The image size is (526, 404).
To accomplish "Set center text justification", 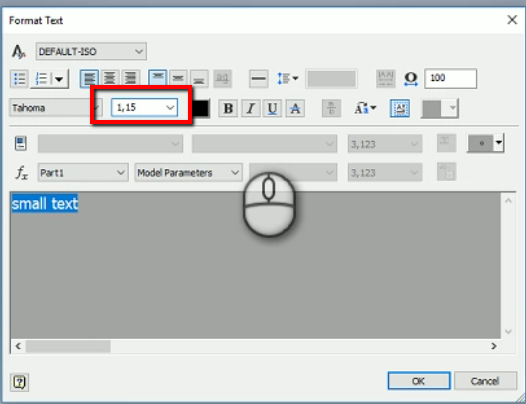I will [x=110, y=79].
